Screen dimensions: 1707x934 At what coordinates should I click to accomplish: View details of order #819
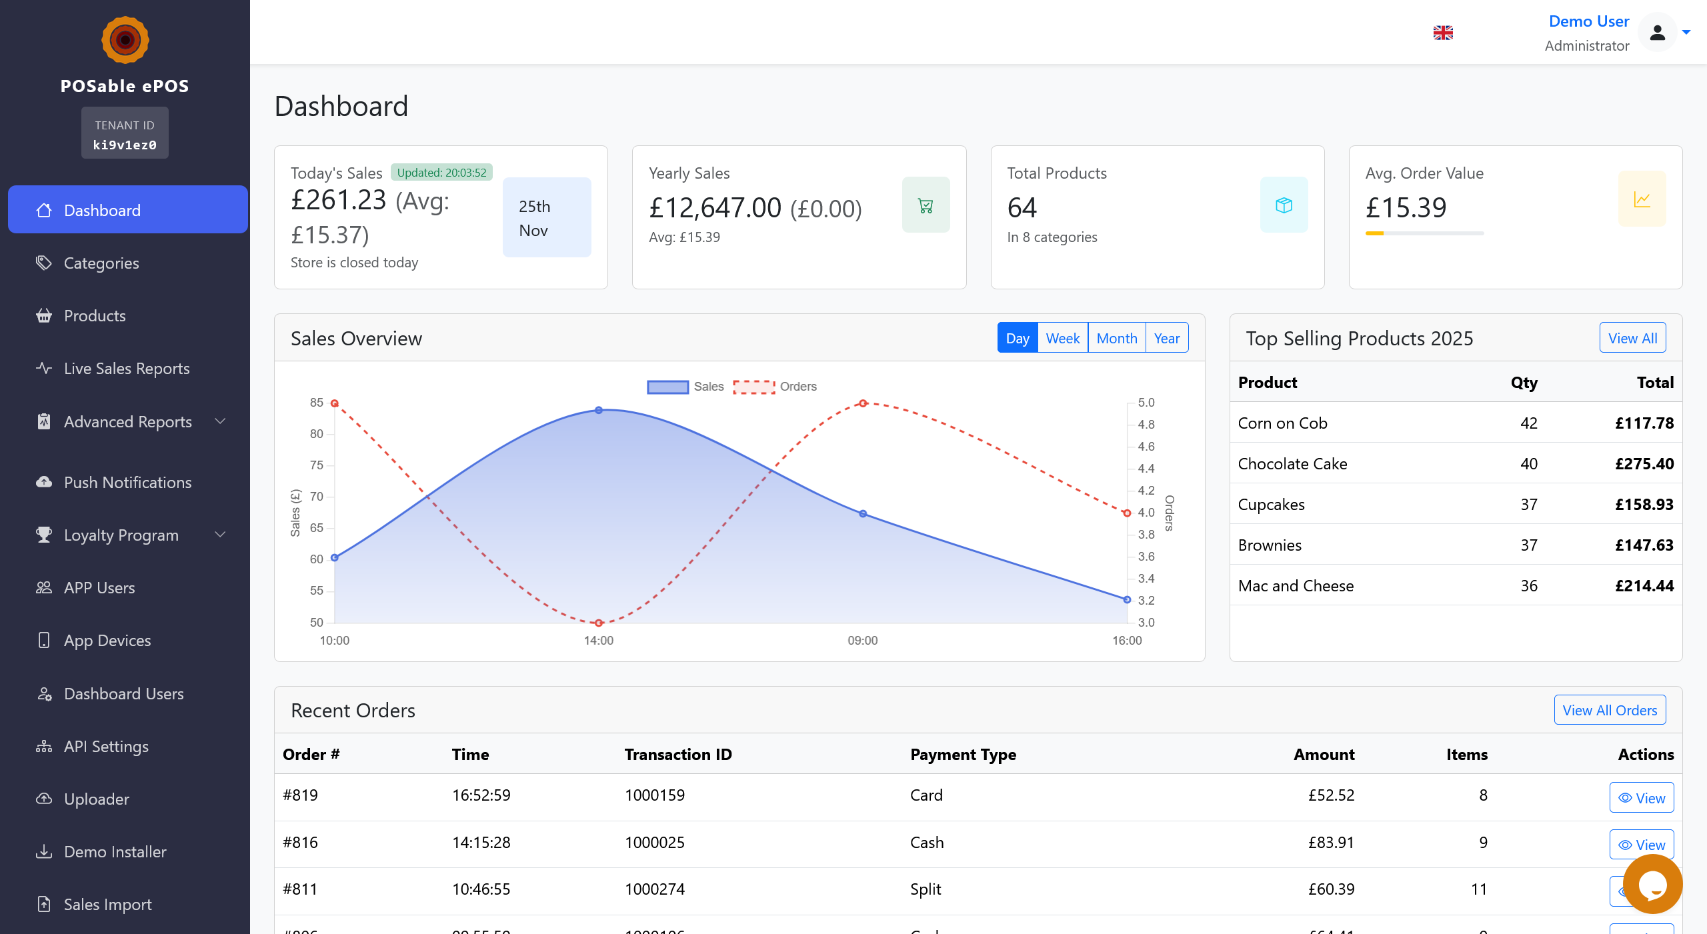[1641, 798]
